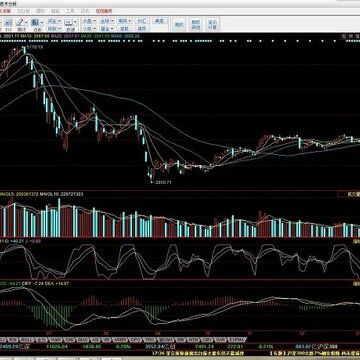Click the scrolling yellow news ticker text
This screenshot has width=360, height=360.
(x=198, y=353)
